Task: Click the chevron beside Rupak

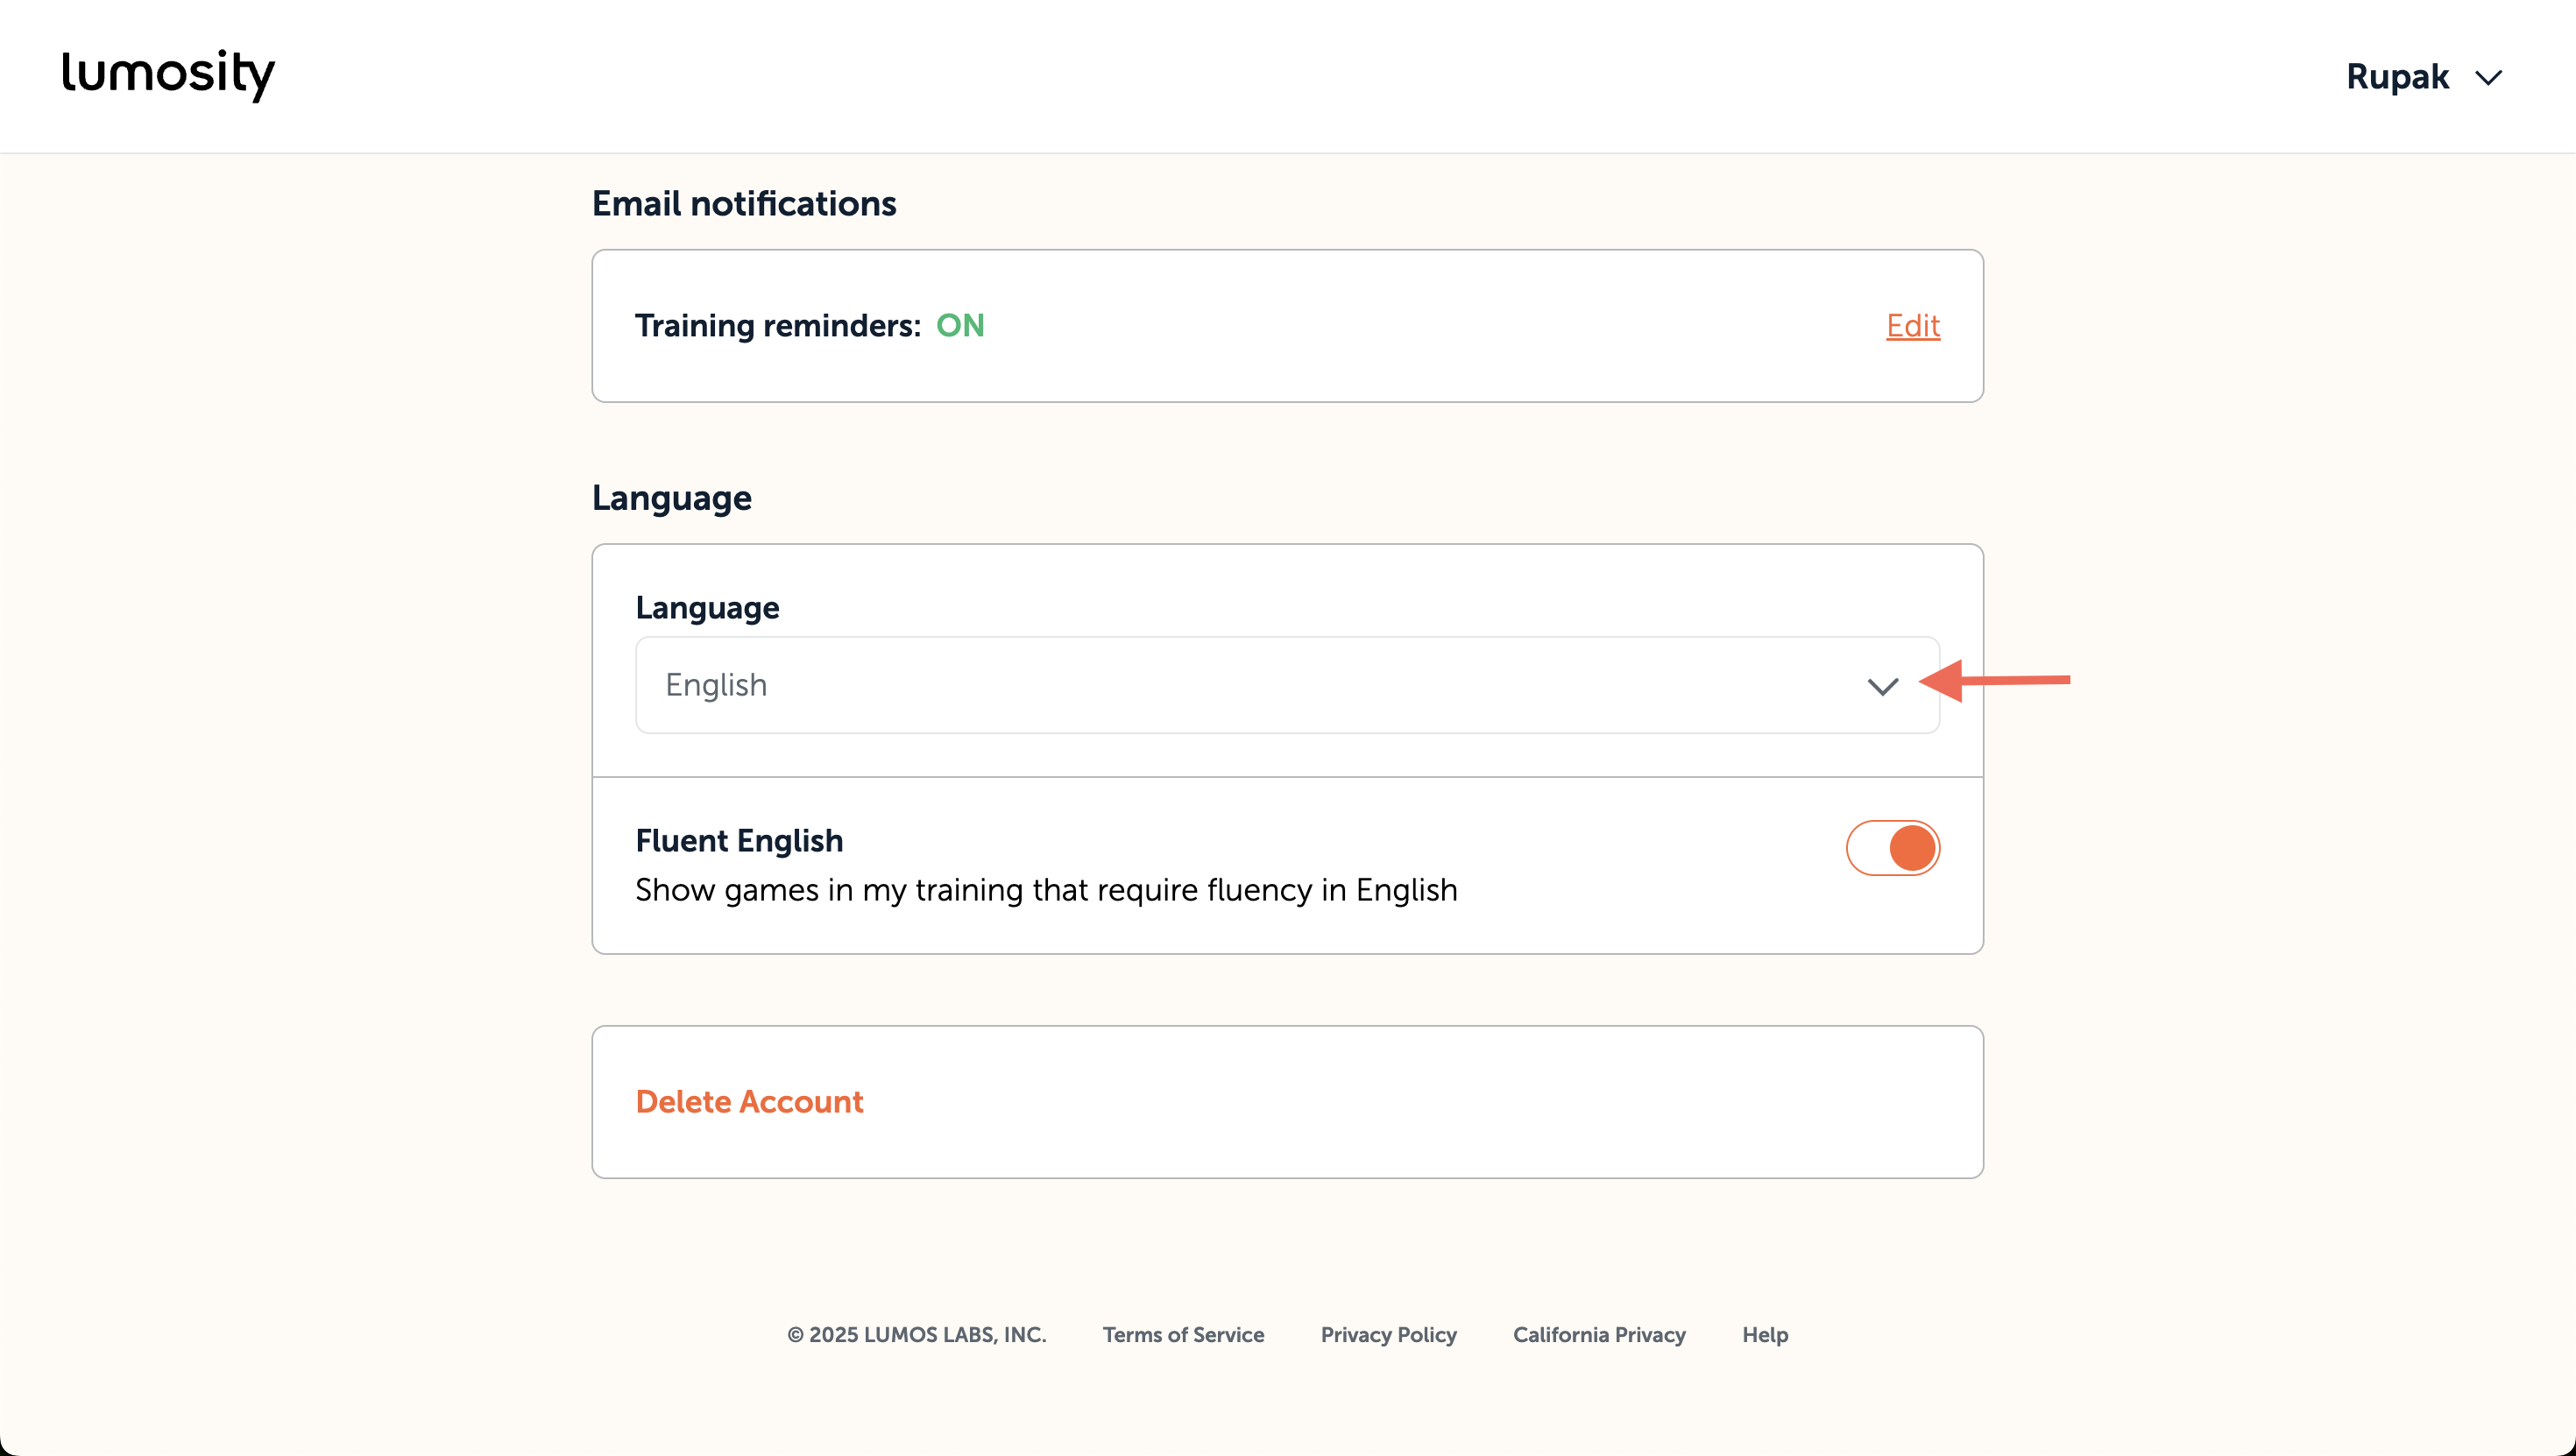Action: click(x=2490, y=77)
